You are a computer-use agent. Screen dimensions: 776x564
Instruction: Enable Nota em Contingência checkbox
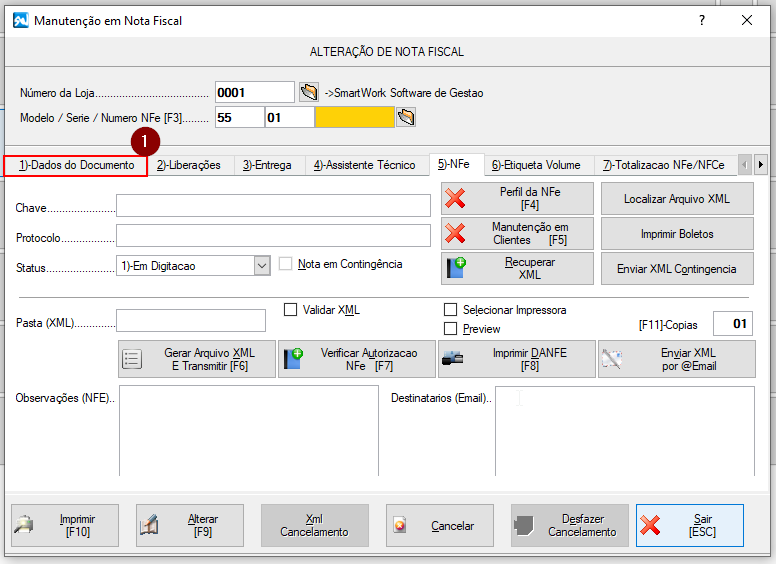pyautogui.click(x=285, y=264)
